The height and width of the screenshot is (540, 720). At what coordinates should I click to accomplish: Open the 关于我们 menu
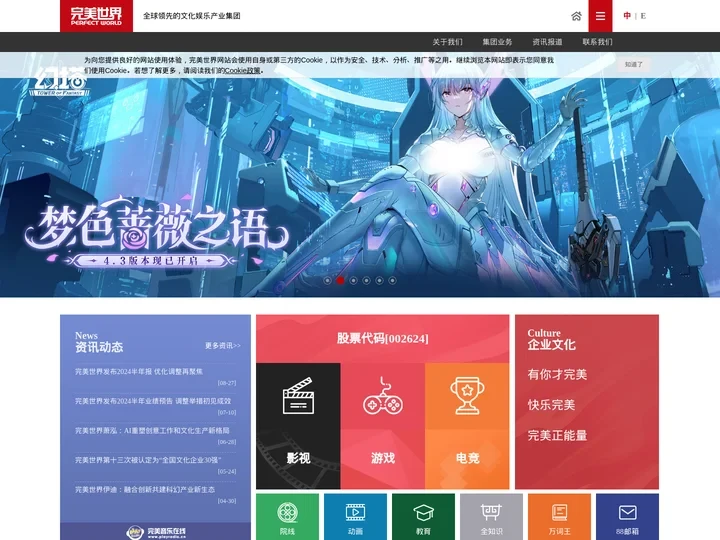[447, 42]
